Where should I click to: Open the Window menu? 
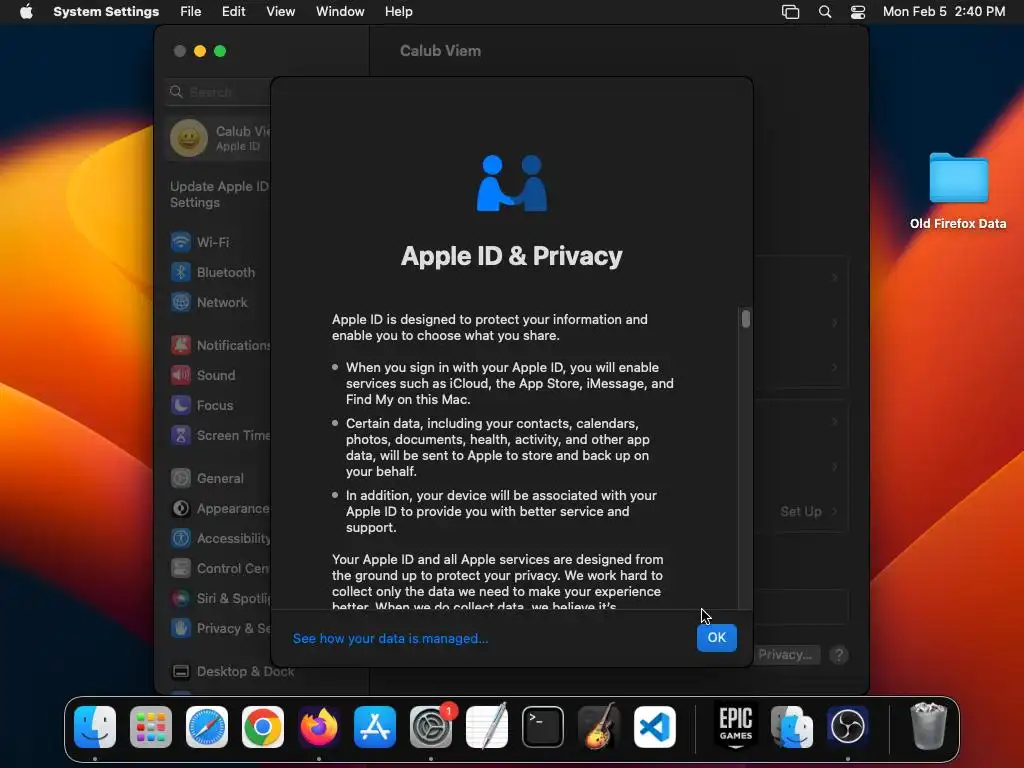pyautogui.click(x=340, y=12)
